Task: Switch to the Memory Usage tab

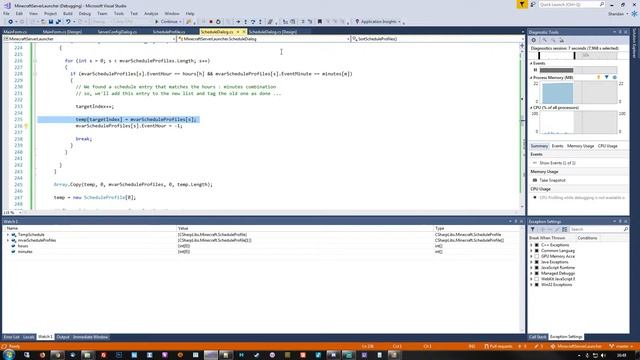Action: pyautogui.click(x=580, y=146)
